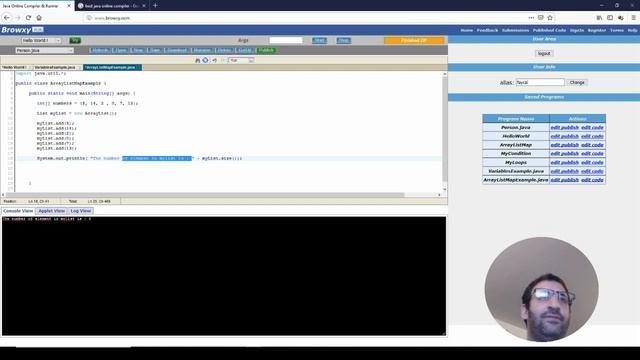This screenshot has width=640, height=360.
Task: Click the Start button
Action: tap(319, 40)
